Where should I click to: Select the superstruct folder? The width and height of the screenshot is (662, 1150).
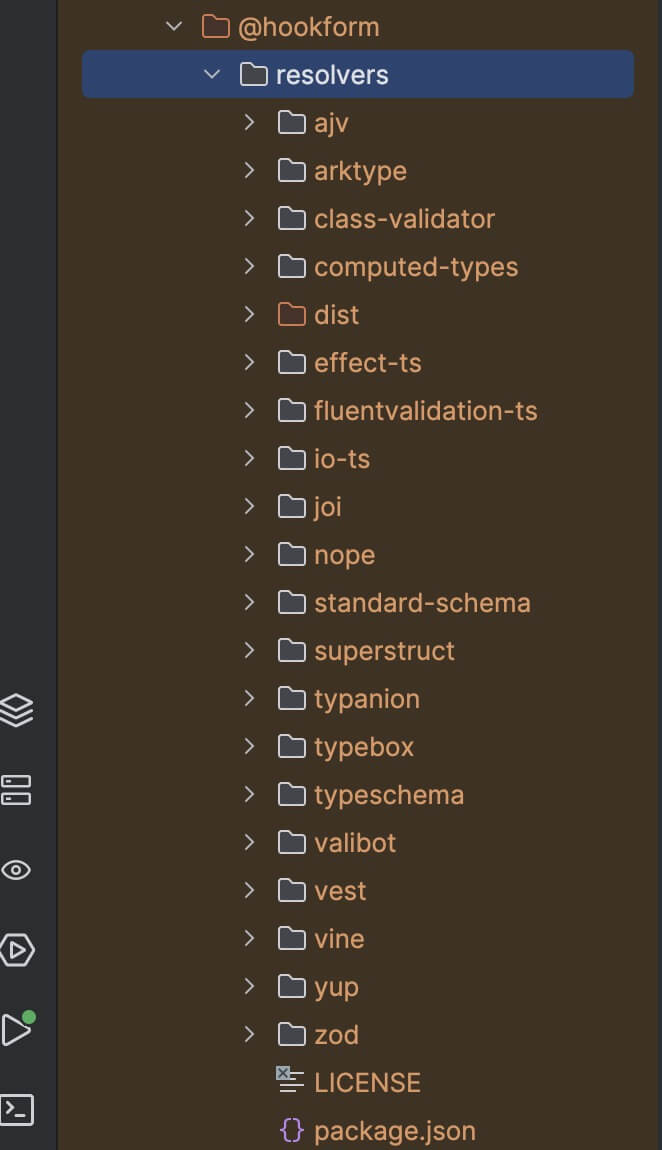point(384,651)
